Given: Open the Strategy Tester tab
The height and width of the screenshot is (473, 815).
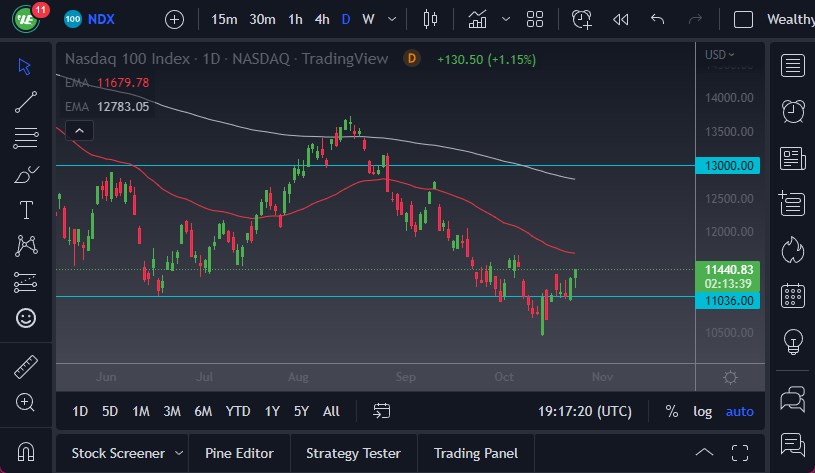Looking at the screenshot, I should tap(352, 453).
